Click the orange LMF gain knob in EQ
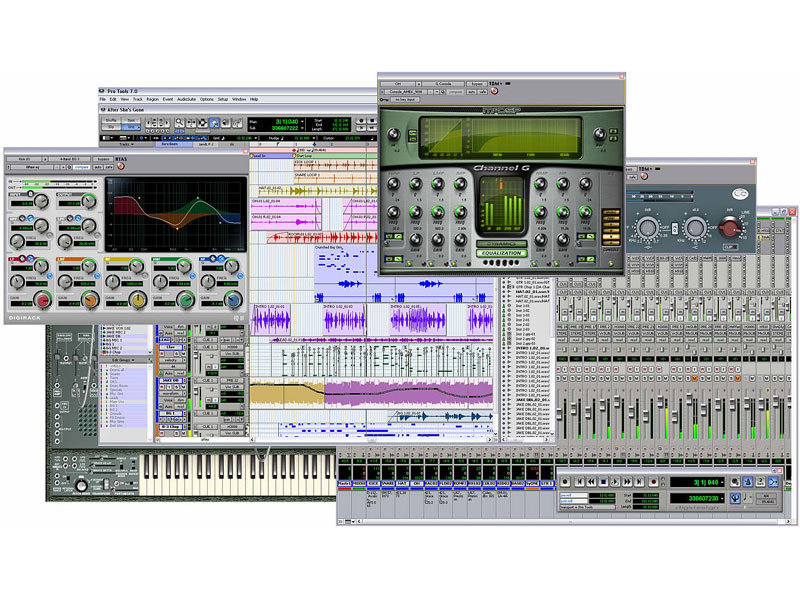Image resolution: width=800 pixels, height=600 pixels. [x=90, y=300]
